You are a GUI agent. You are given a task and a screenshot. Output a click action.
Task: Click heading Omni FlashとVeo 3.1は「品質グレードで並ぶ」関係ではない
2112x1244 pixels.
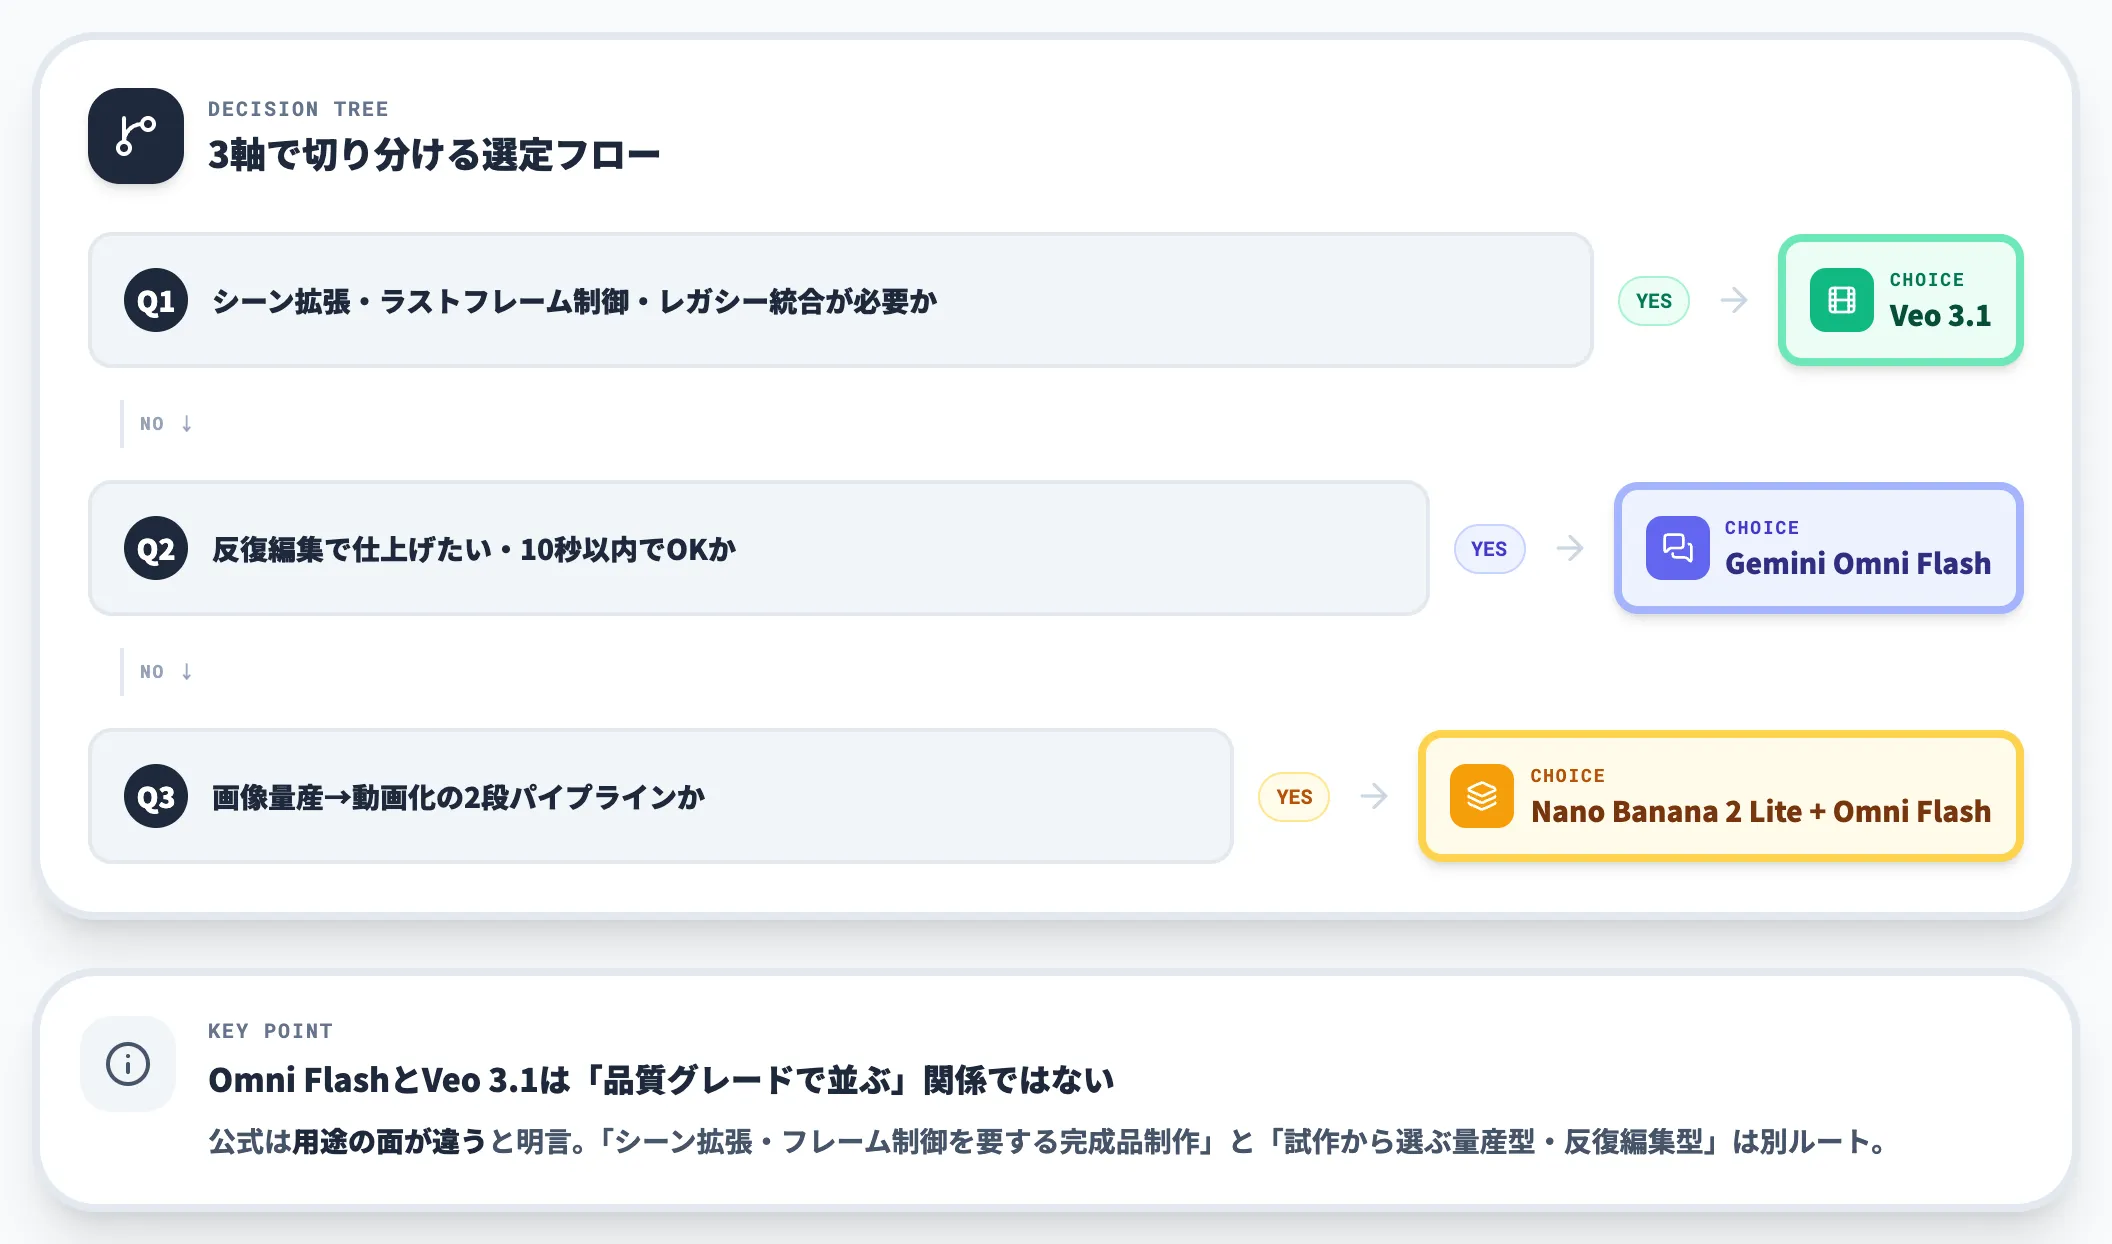[x=661, y=1080]
